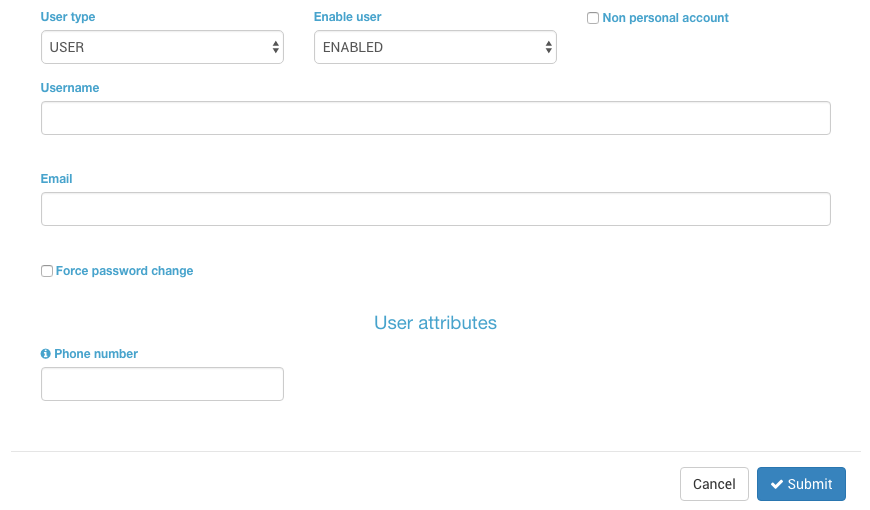The height and width of the screenshot is (510, 870).
Task: Open the Enable user dropdown showing ENABLED
Action: [435, 47]
